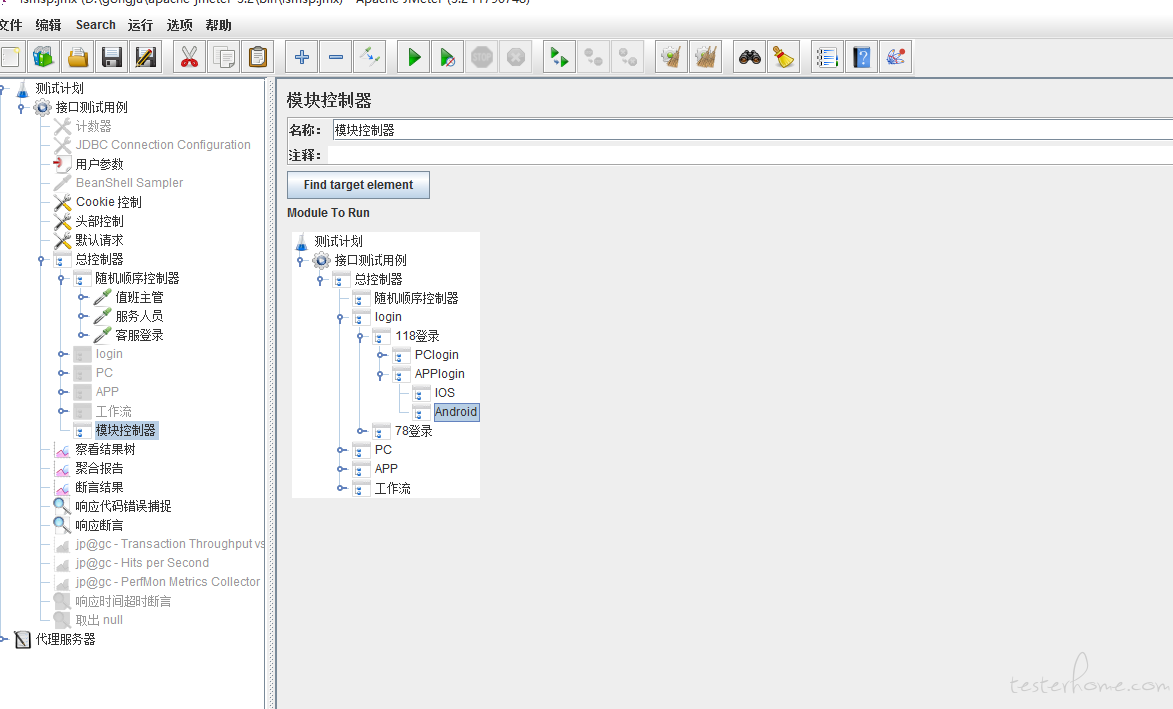Click the last toolbar icon after Help
Viewport: 1173px width, 709px height.
click(x=895, y=57)
